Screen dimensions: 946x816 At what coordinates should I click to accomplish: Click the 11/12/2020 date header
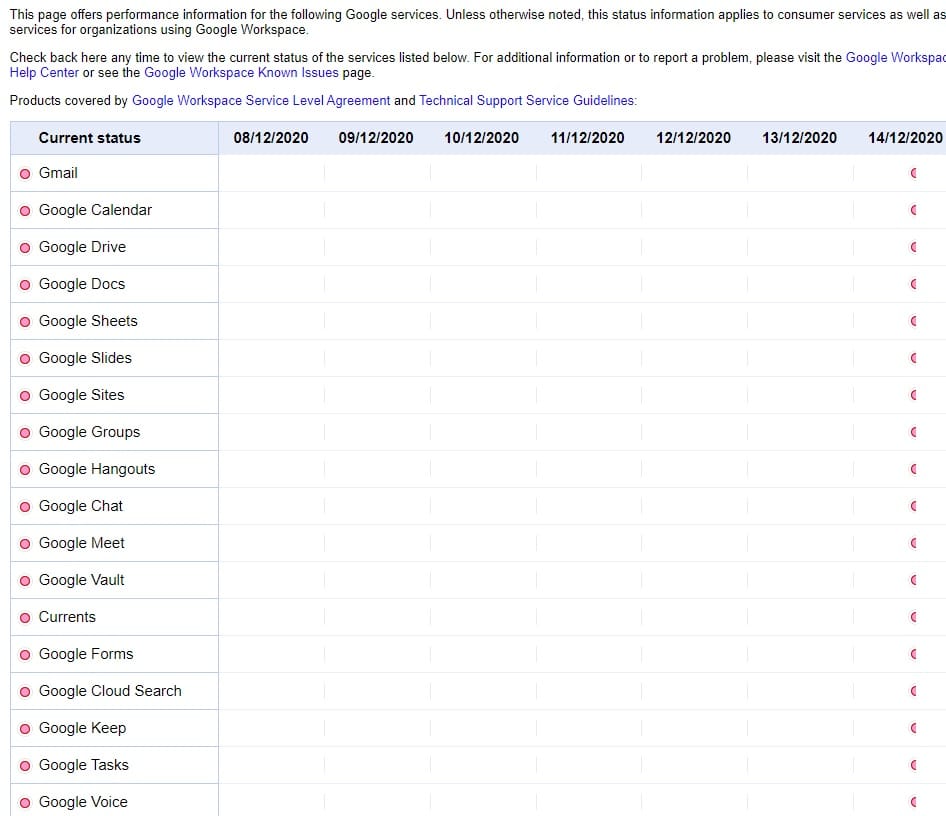588,138
